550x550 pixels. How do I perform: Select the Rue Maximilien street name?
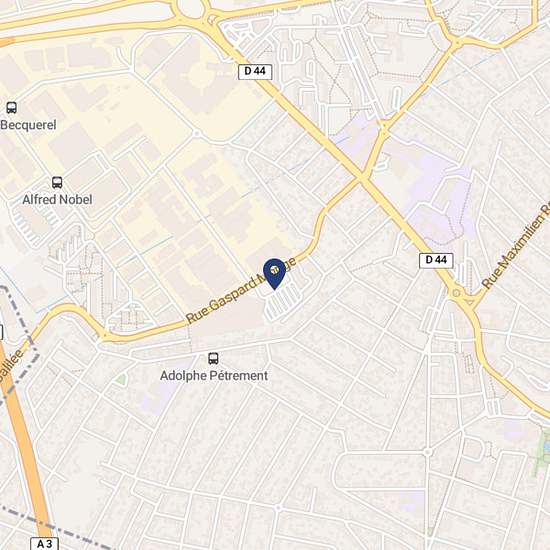coord(516,246)
